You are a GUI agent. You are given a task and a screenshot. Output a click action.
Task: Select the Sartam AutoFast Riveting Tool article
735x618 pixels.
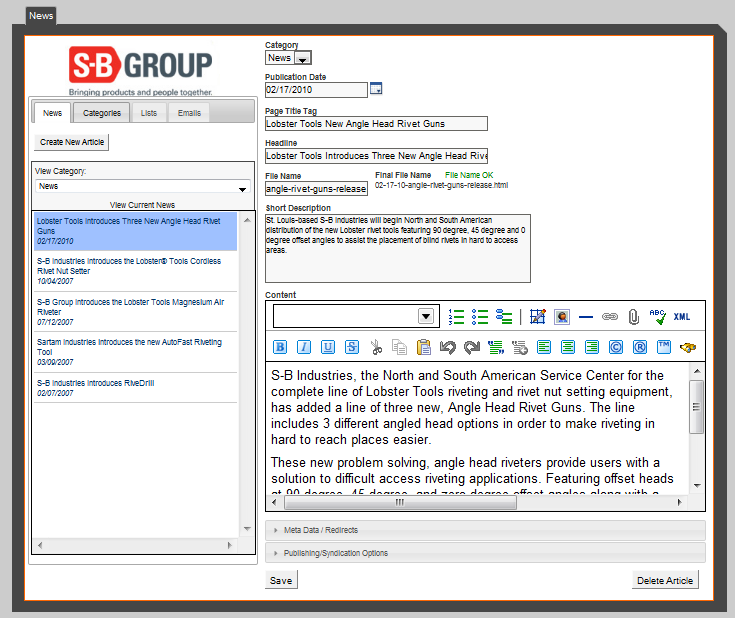135,352
